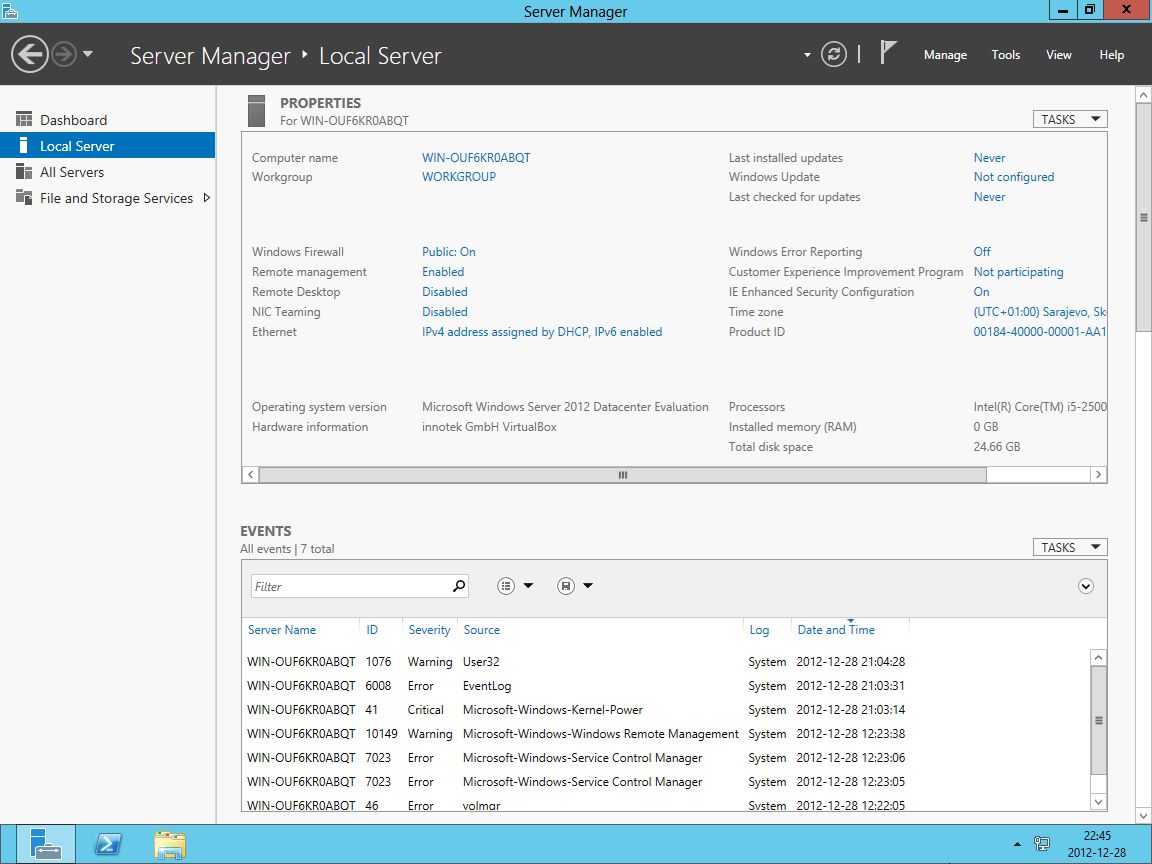Click the filter search magnifier icon

tap(458, 586)
